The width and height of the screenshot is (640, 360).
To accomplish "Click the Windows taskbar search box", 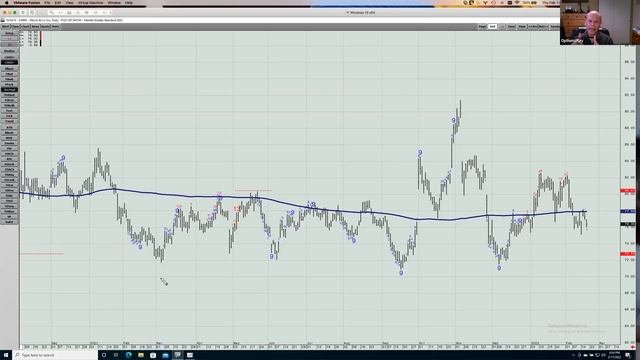I will tap(55, 355).
